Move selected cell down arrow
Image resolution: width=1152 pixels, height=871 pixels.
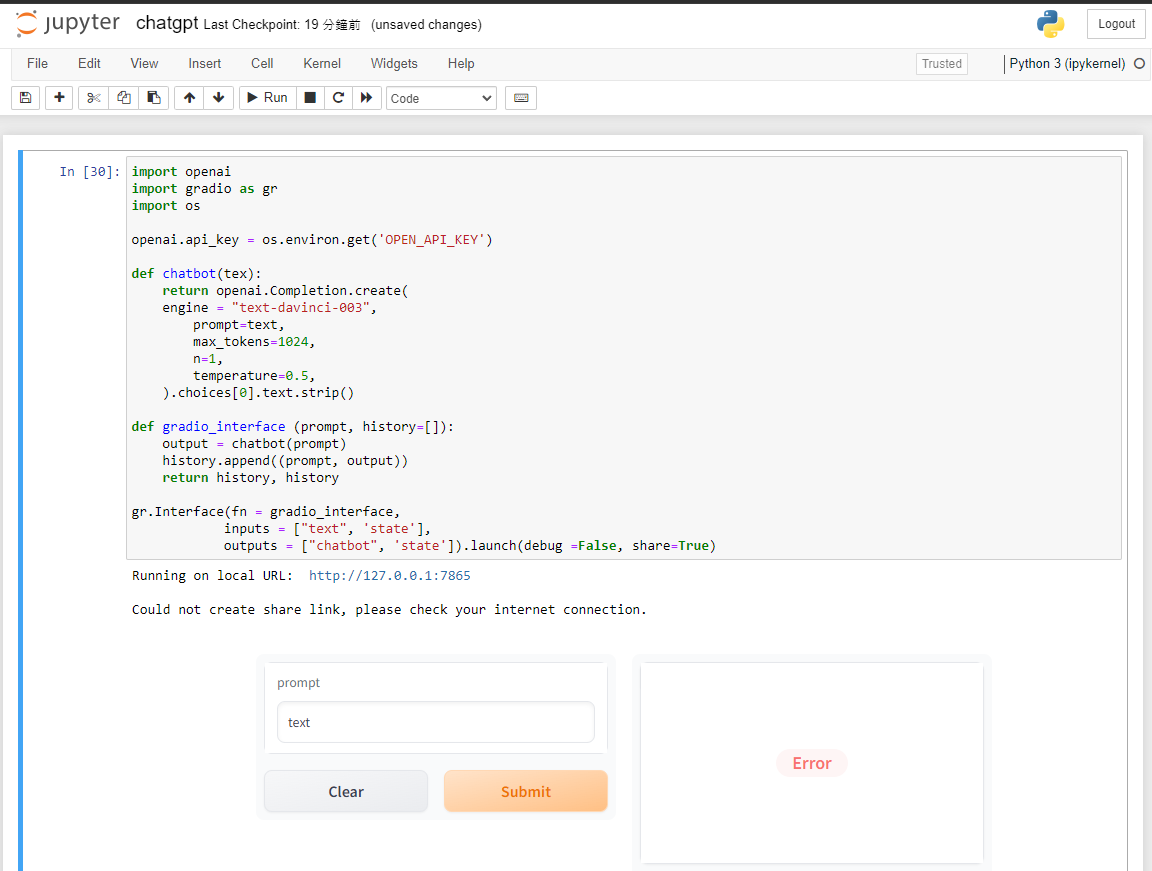coord(218,98)
